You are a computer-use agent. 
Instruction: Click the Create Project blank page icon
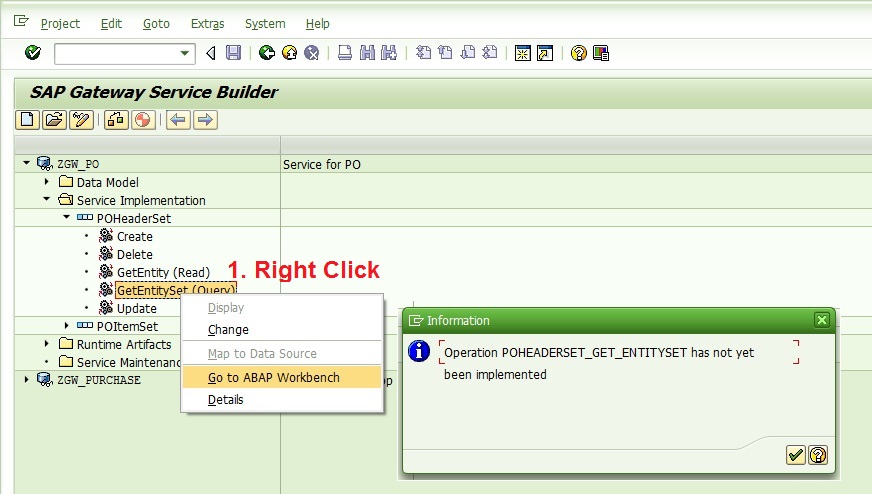tap(27, 120)
